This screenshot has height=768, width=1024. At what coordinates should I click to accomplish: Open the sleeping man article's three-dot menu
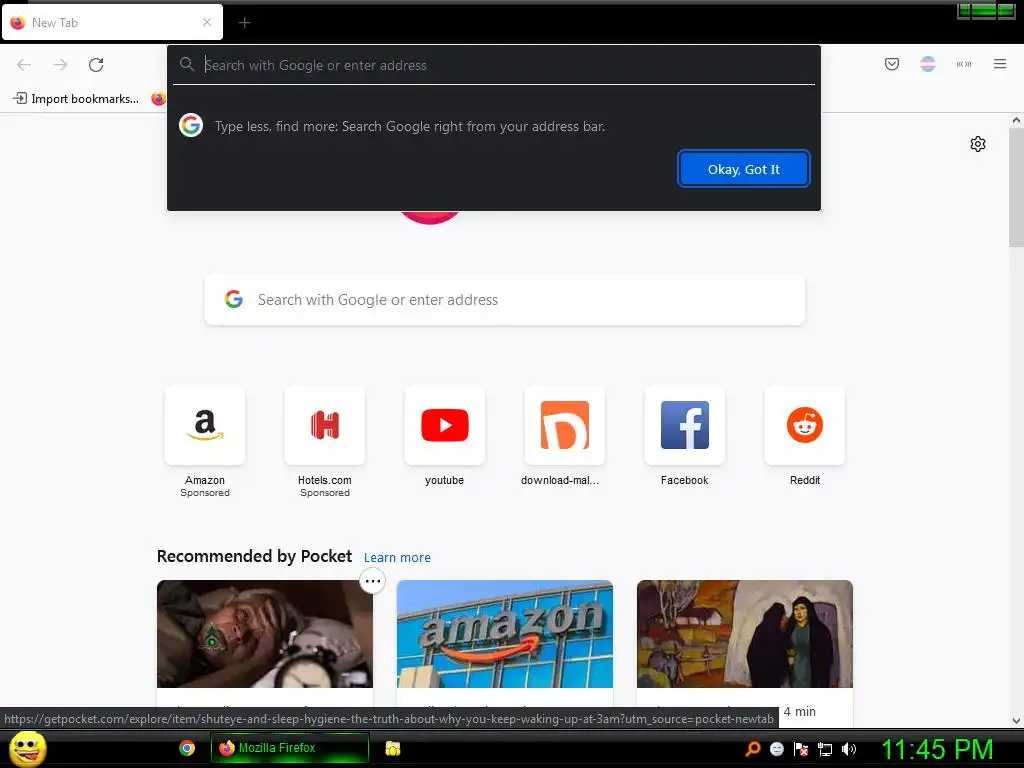(372, 581)
